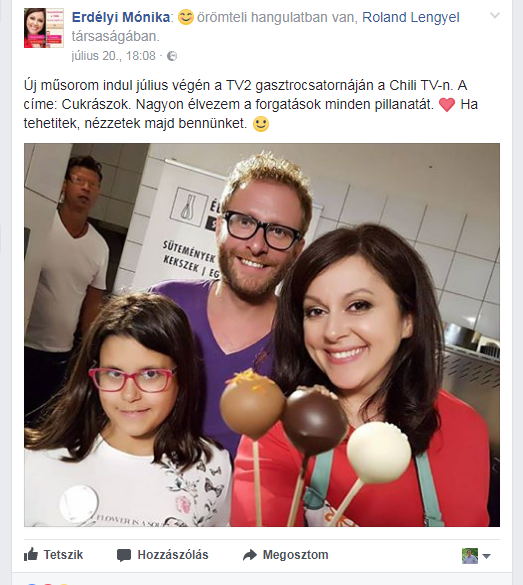The height and width of the screenshot is (585, 523).
Task: Open the július 20., 18:08 timestamp link
Action: pyautogui.click(x=113, y=56)
